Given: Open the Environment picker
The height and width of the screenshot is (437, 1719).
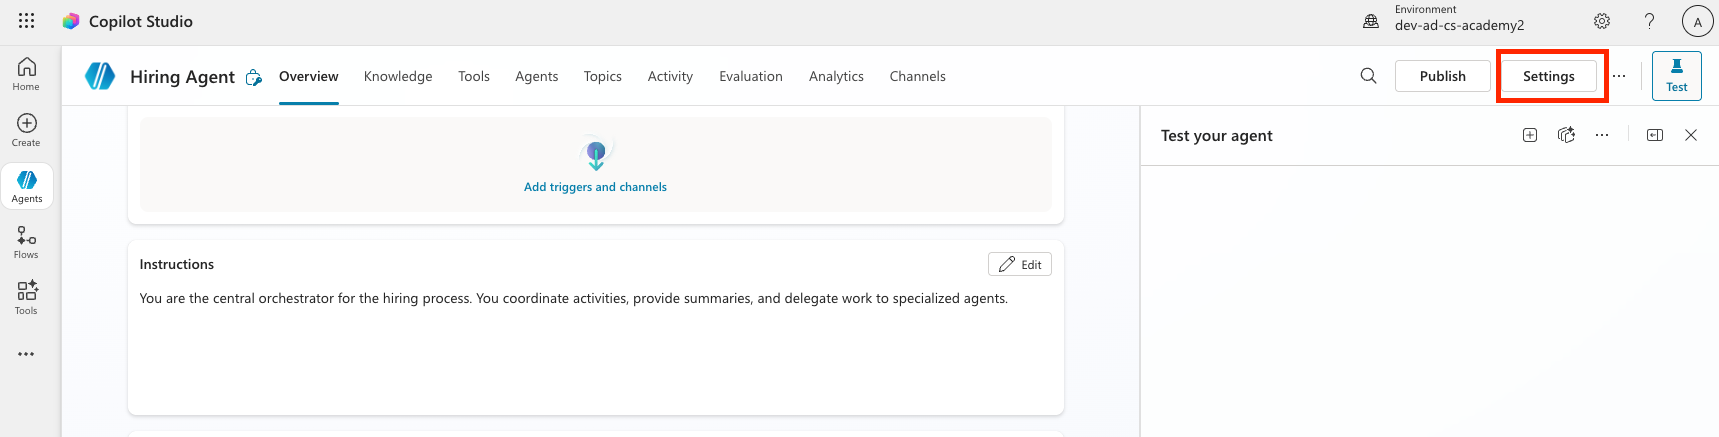Looking at the screenshot, I should tap(1445, 19).
